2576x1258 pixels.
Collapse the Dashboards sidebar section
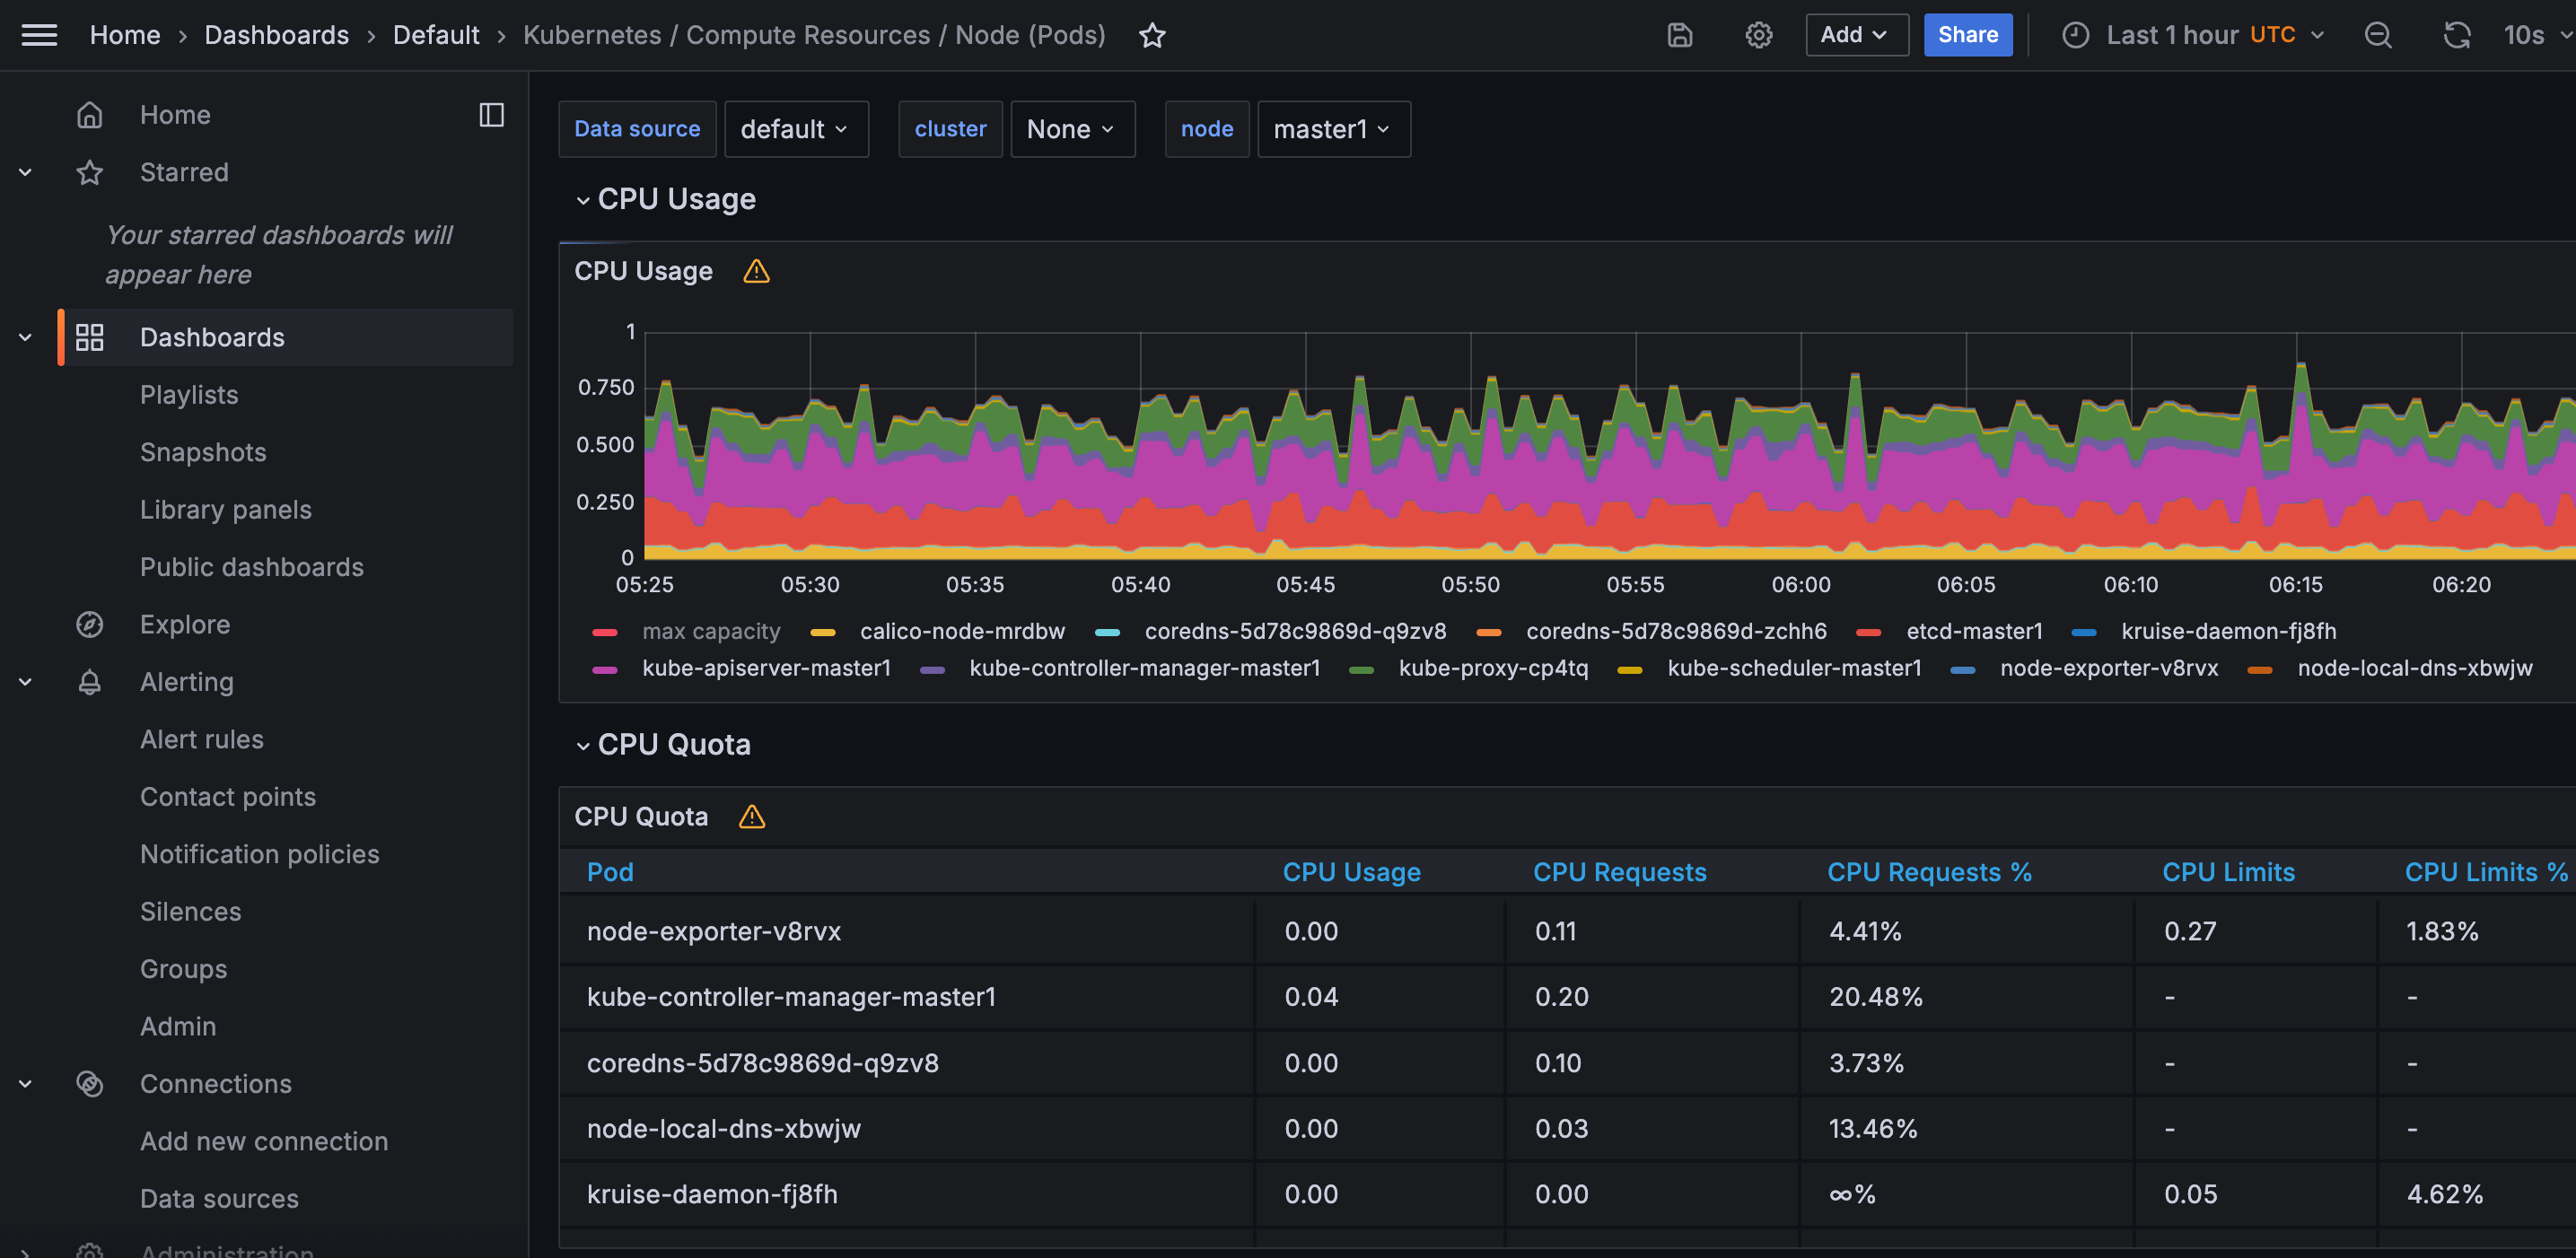point(26,337)
